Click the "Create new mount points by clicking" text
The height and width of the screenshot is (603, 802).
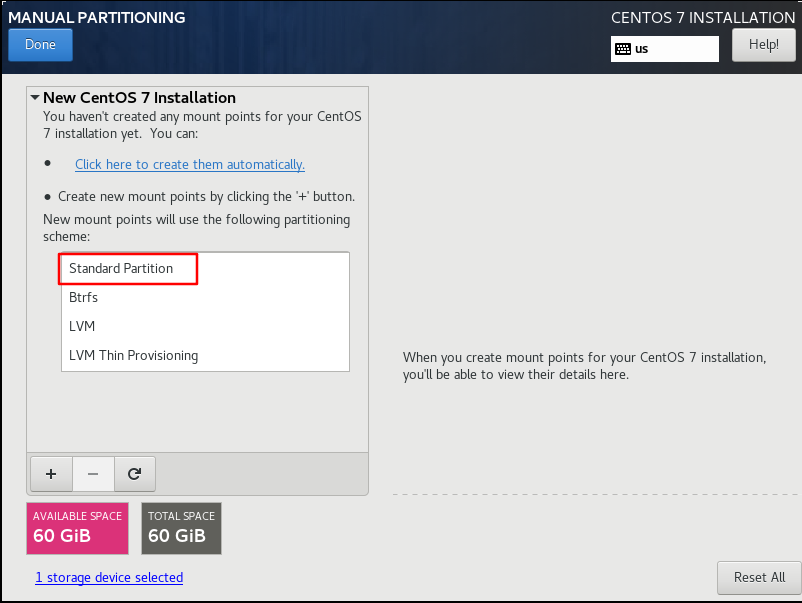pos(206,197)
